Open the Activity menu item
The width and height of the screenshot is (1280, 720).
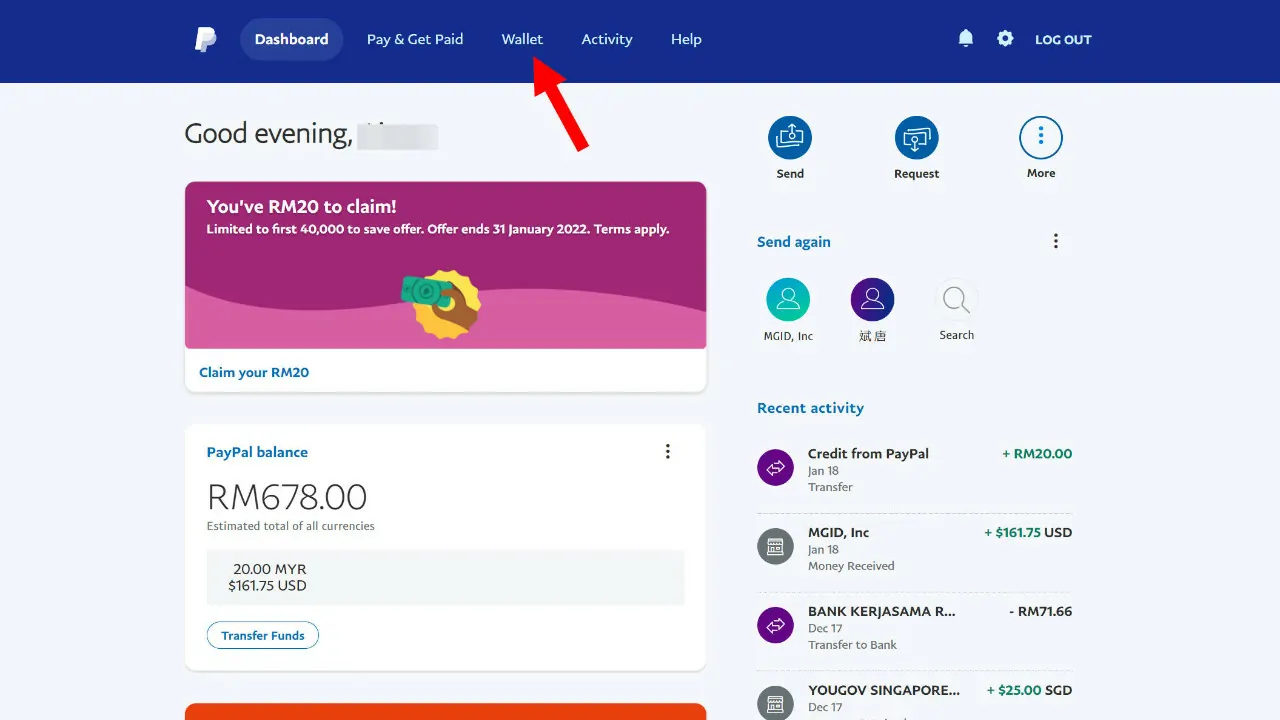tap(606, 39)
